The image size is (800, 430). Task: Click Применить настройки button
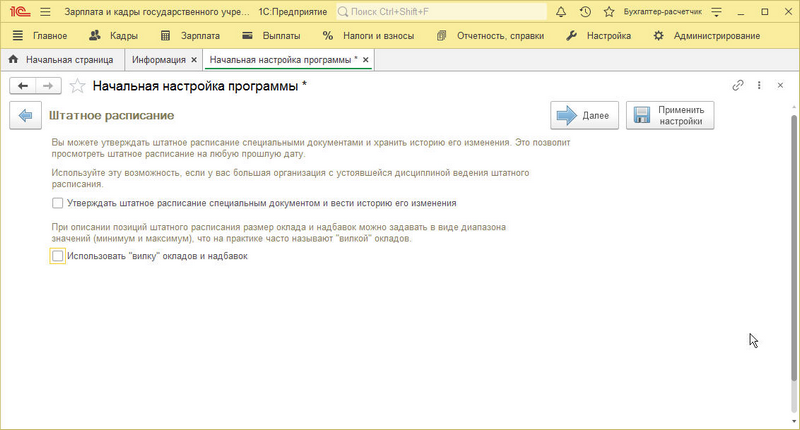tap(670, 116)
